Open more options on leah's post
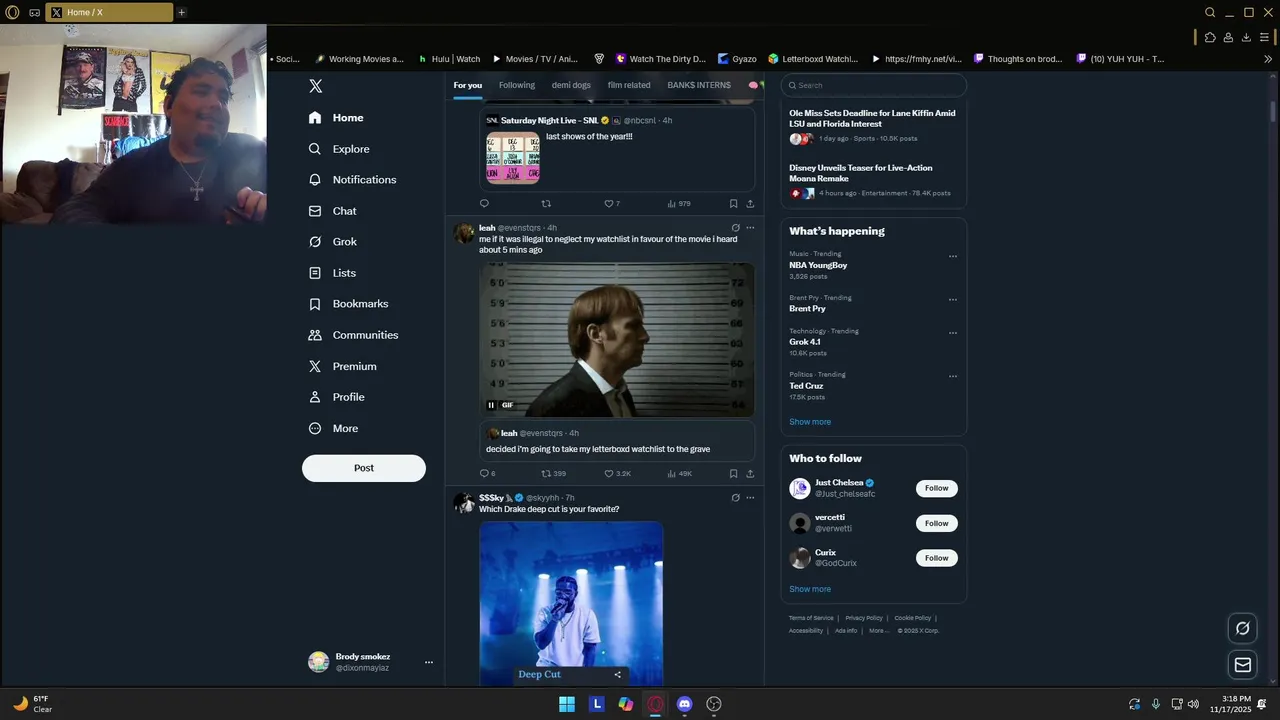Image resolution: width=1280 pixels, height=720 pixels. point(750,228)
